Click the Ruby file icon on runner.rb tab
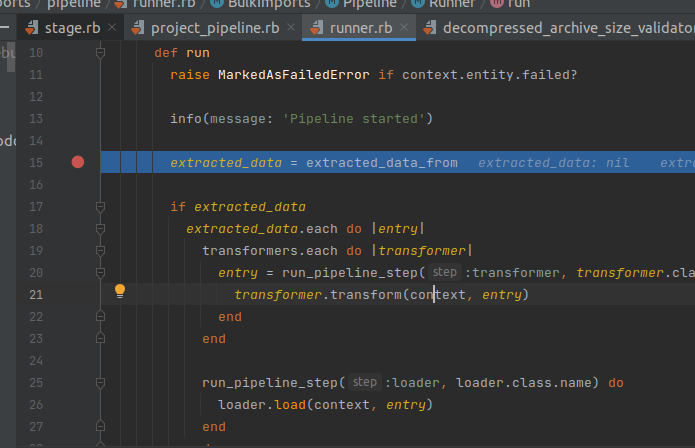This screenshot has height=448, width=695. point(319,27)
